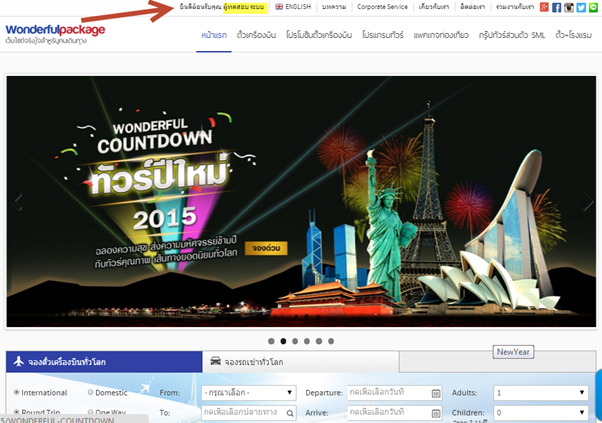
Task: Open หน้าแรก home menu item
Action: 214,35
